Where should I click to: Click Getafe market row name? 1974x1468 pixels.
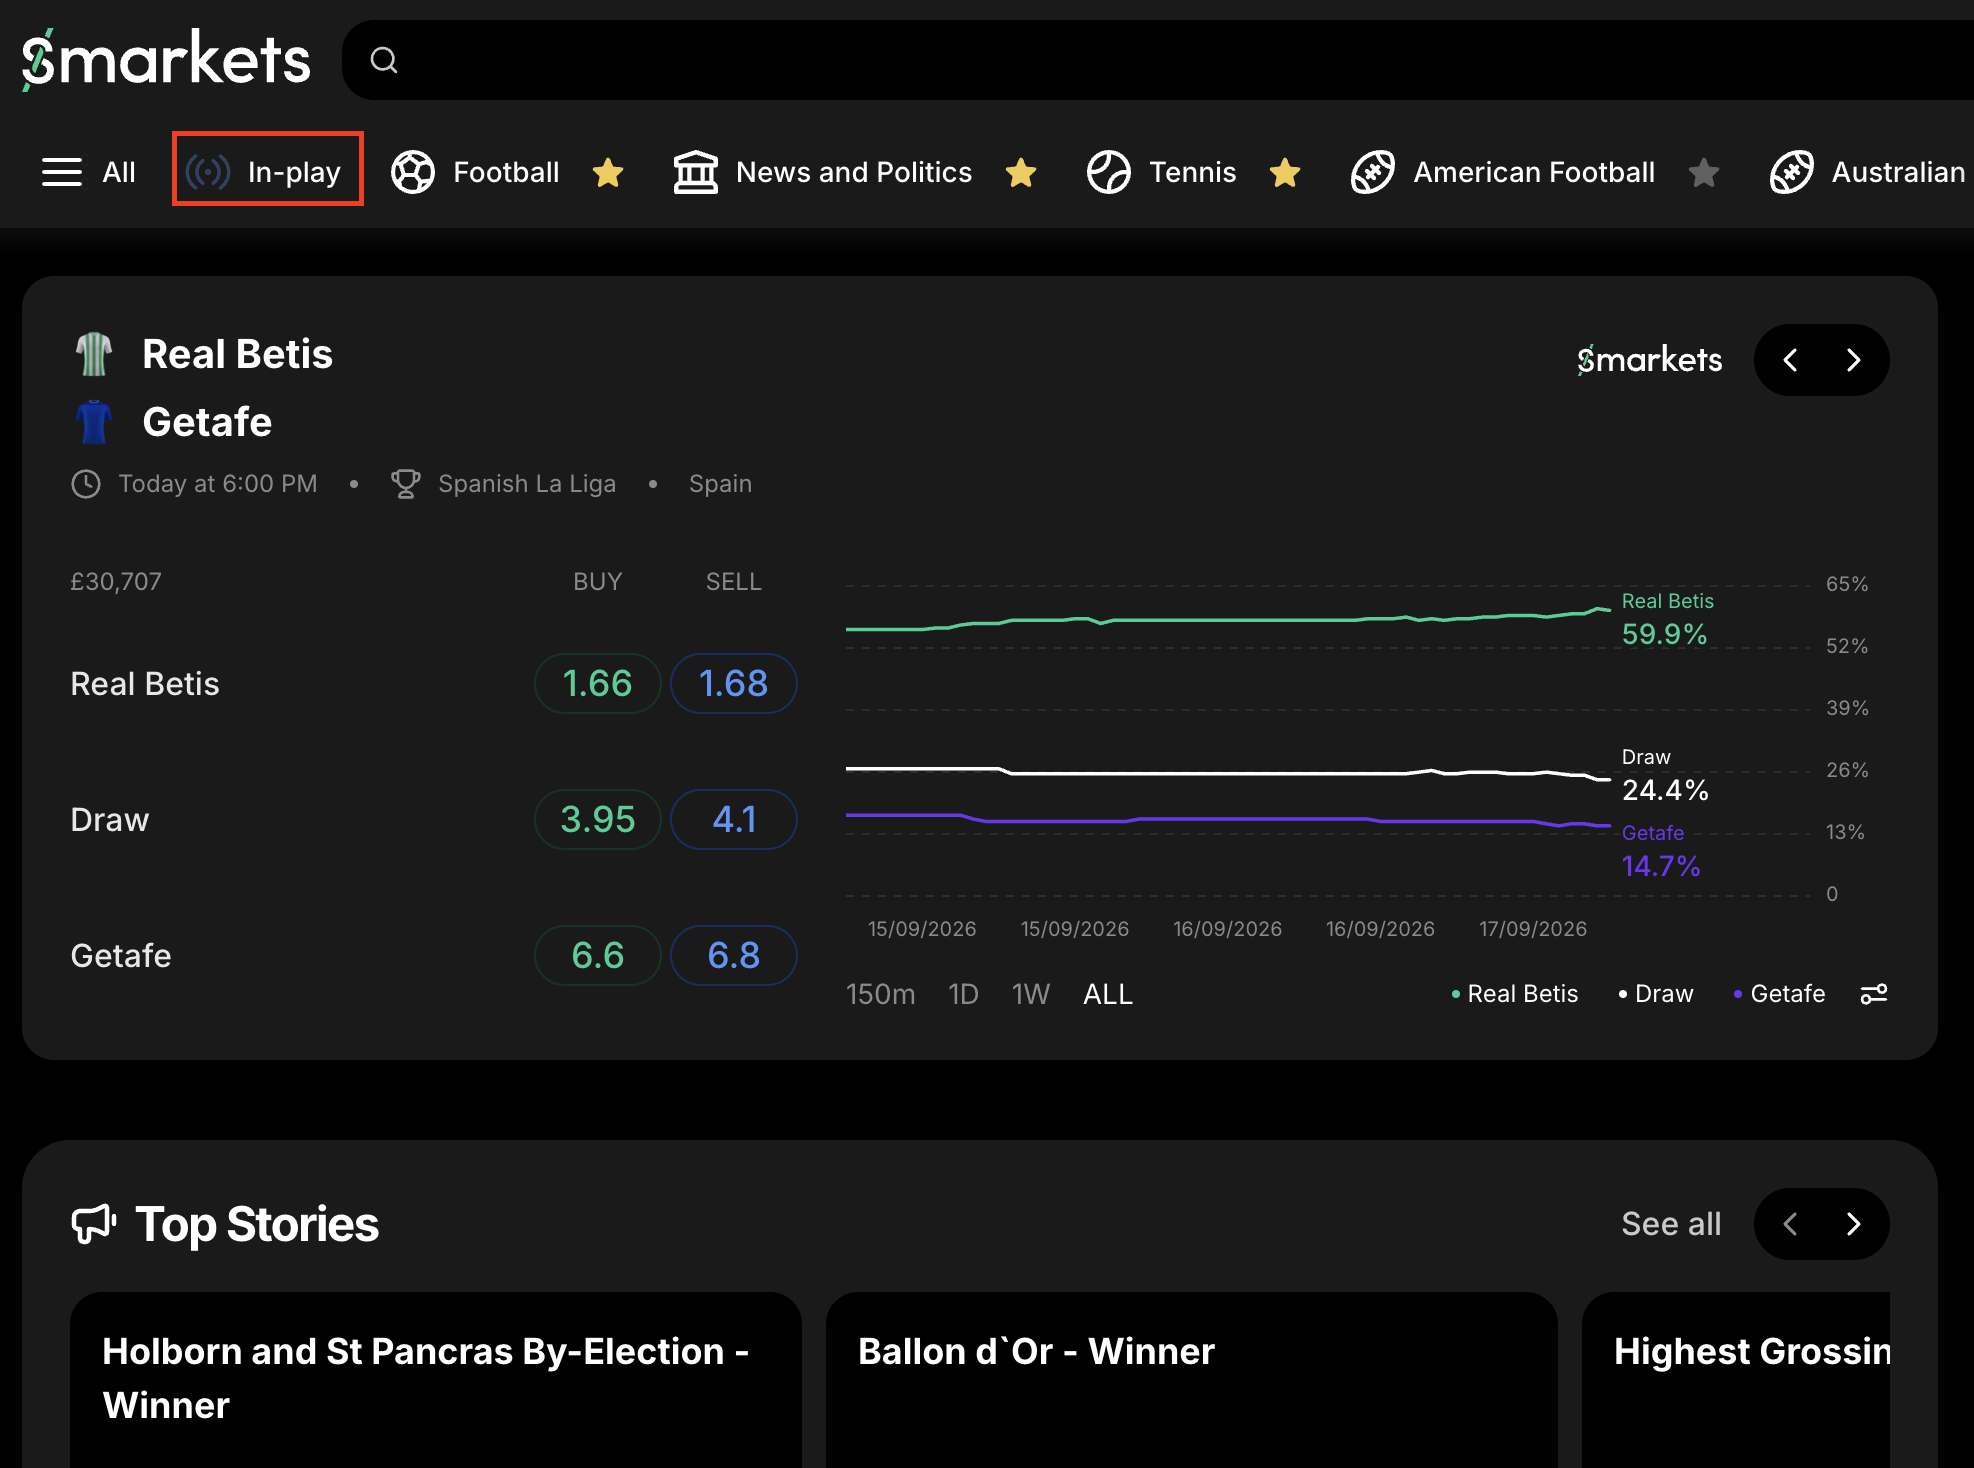coord(121,956)
